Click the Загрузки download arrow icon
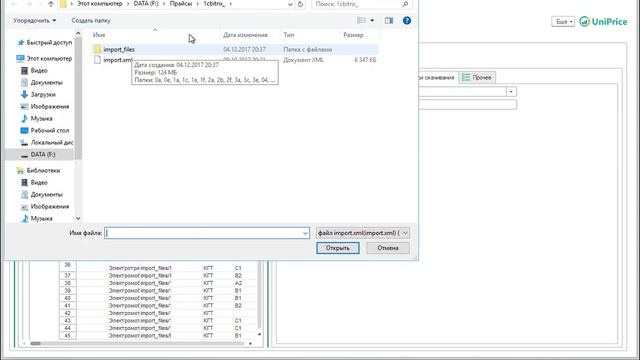Viewport: 640px width, 360px height. 24,94
